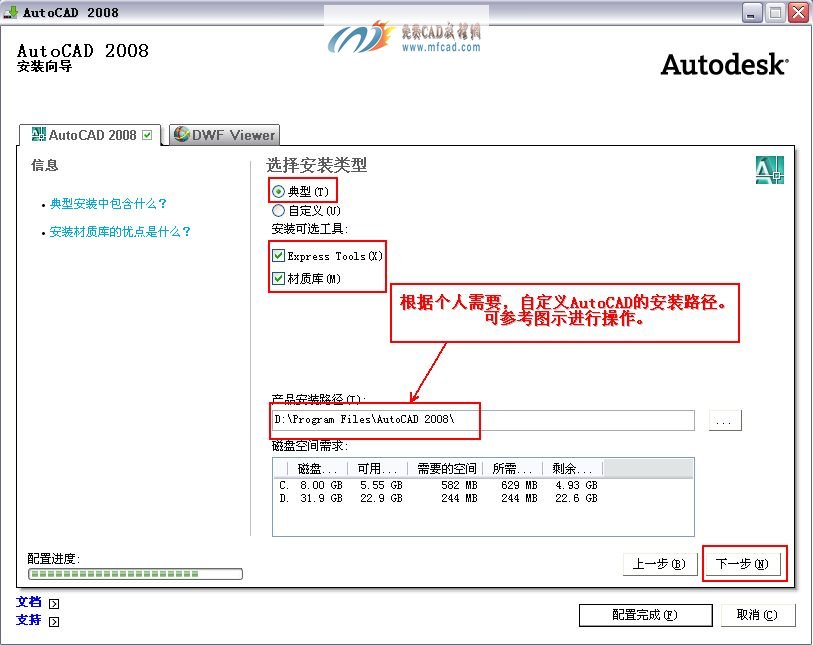This screenshot has height=645, width=813.
Task: Toggle the 材质库(M) material library checkbox
Action: pos(278,278)
